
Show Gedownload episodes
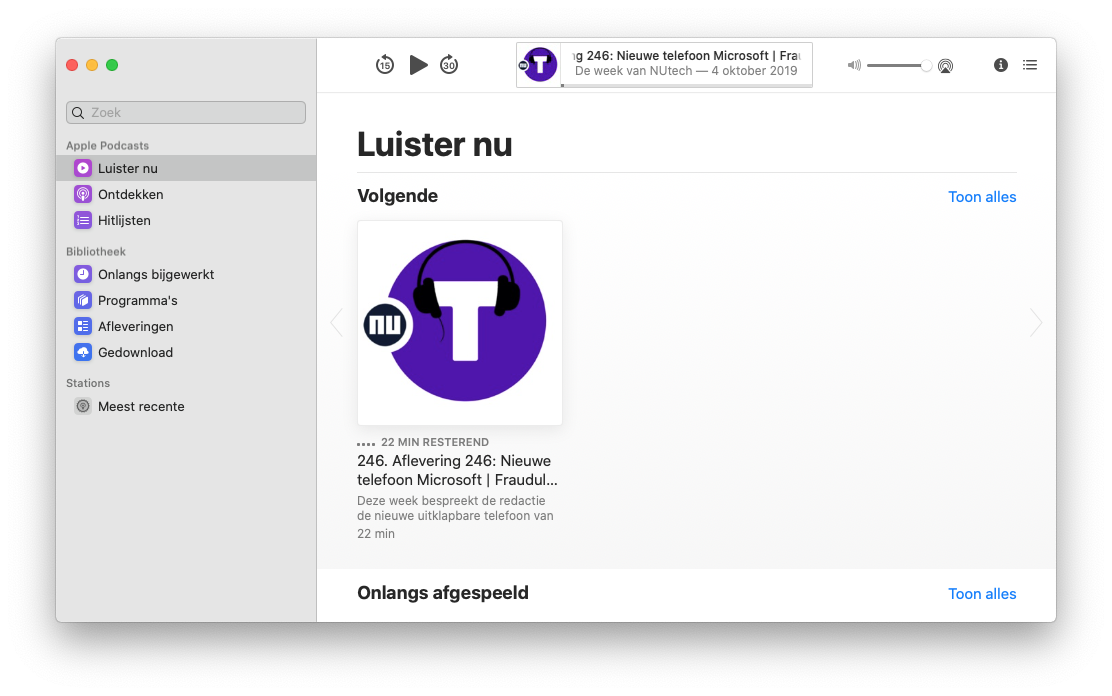coord(135,352)
